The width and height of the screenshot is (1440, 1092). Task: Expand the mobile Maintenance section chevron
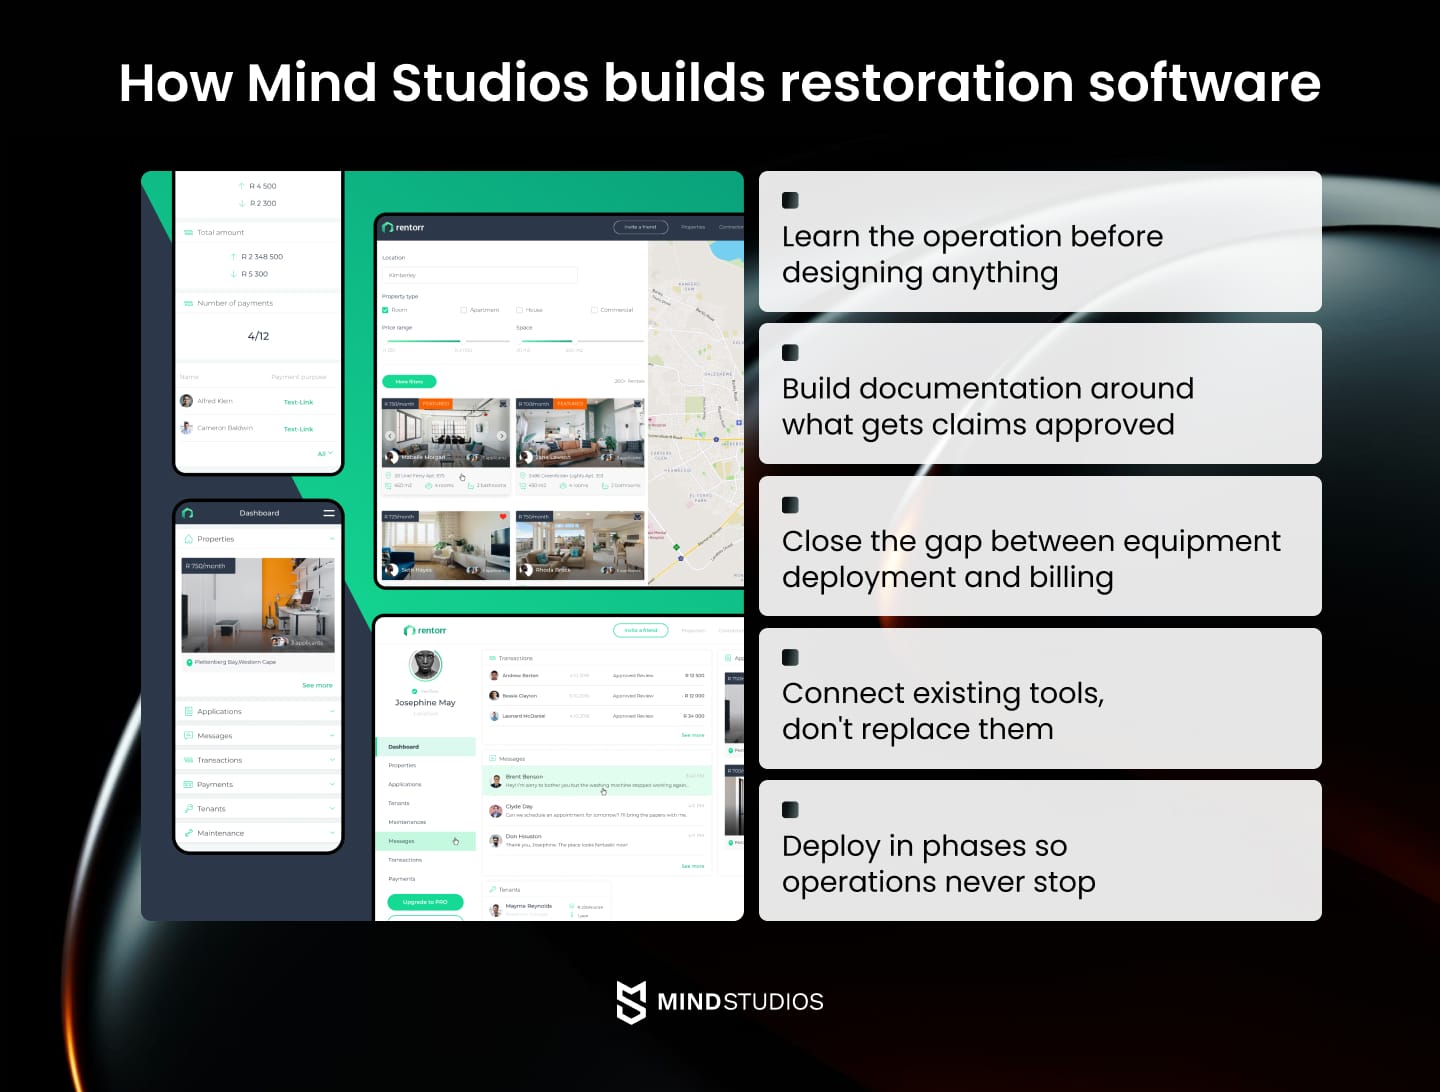click(x=331, y=833)
